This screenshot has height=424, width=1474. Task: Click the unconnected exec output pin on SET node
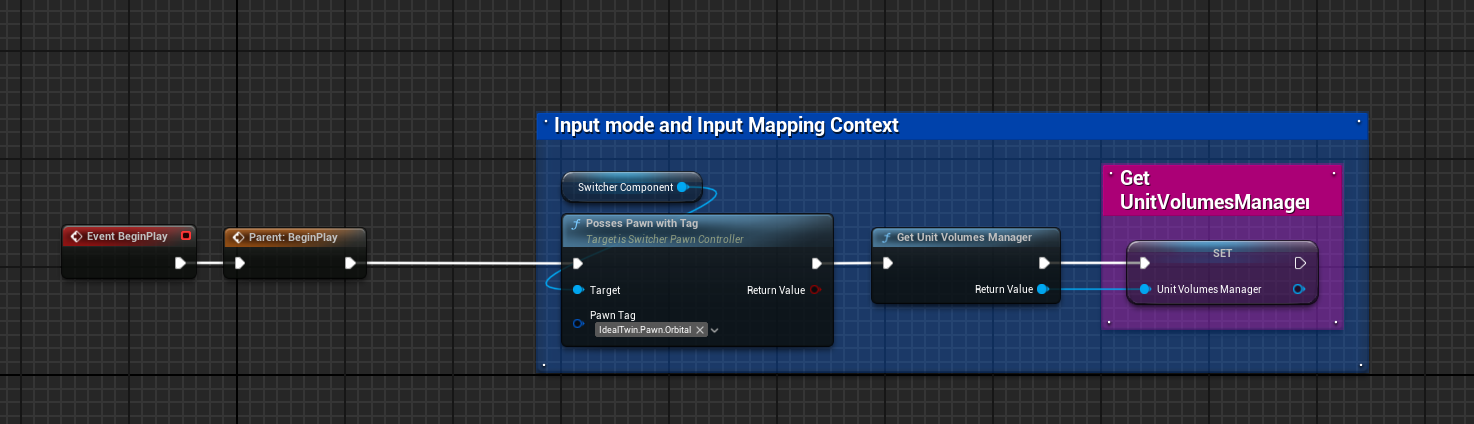(x=1300, y=264)
